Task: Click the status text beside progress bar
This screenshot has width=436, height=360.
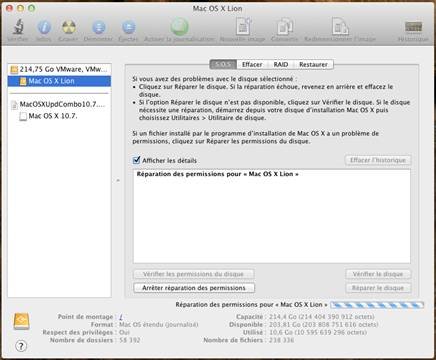Action: click(252, 305)
